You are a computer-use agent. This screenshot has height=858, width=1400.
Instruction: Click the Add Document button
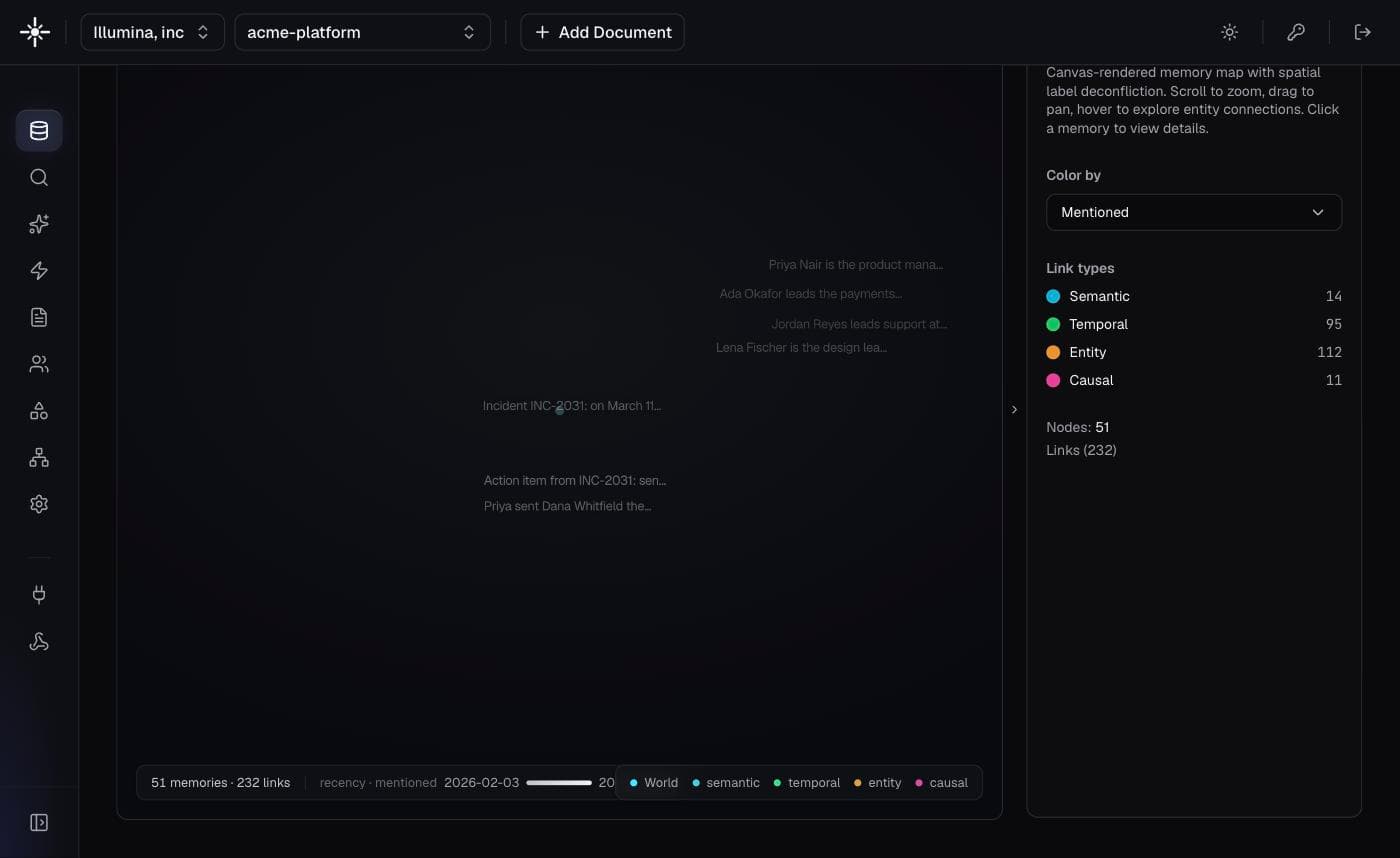(x=602, y=32)
